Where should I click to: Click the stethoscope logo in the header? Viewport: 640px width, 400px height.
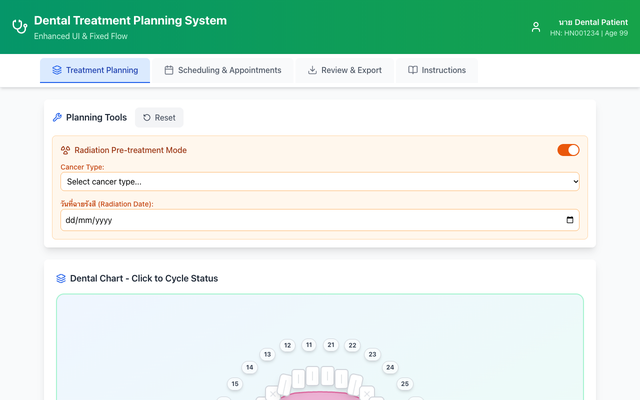[20, 27]
